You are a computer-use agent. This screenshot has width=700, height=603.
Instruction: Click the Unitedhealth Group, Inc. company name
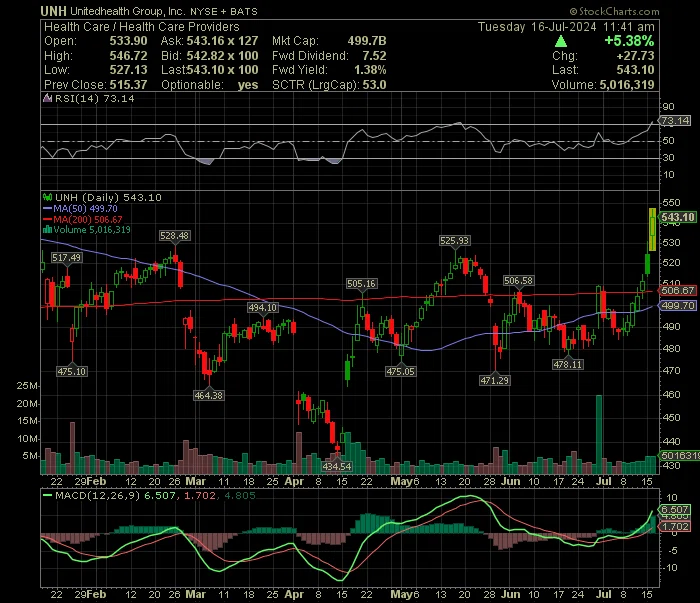[128, 11]
